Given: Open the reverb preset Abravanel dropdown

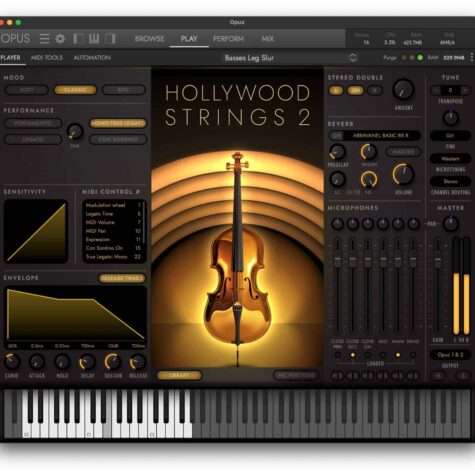Looking at the screenshot, I should click(381, 136).
